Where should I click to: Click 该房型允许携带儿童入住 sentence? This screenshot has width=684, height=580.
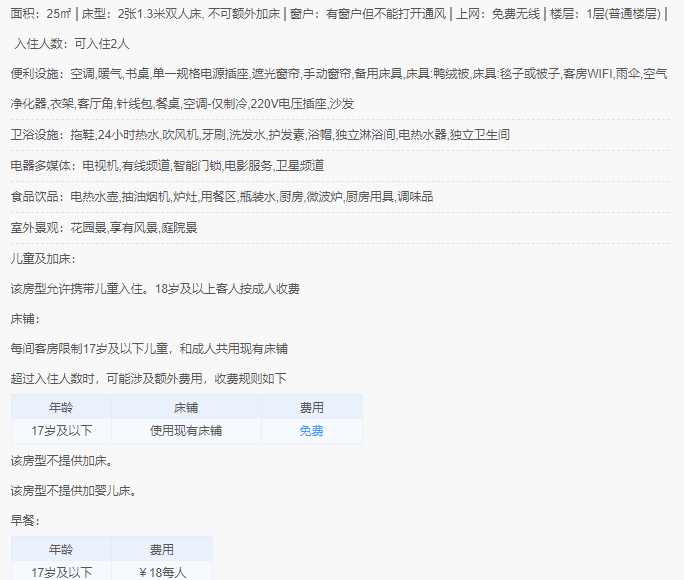click(x=155, y=289)
